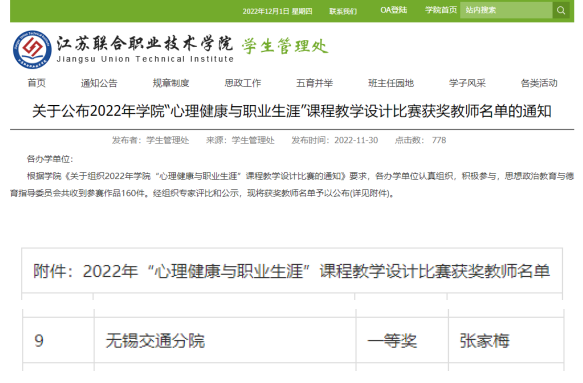The height and width of the screenshot is (383, 583).
Task: Click the 附件 table heading row
Action: click(x=292, y=271)
